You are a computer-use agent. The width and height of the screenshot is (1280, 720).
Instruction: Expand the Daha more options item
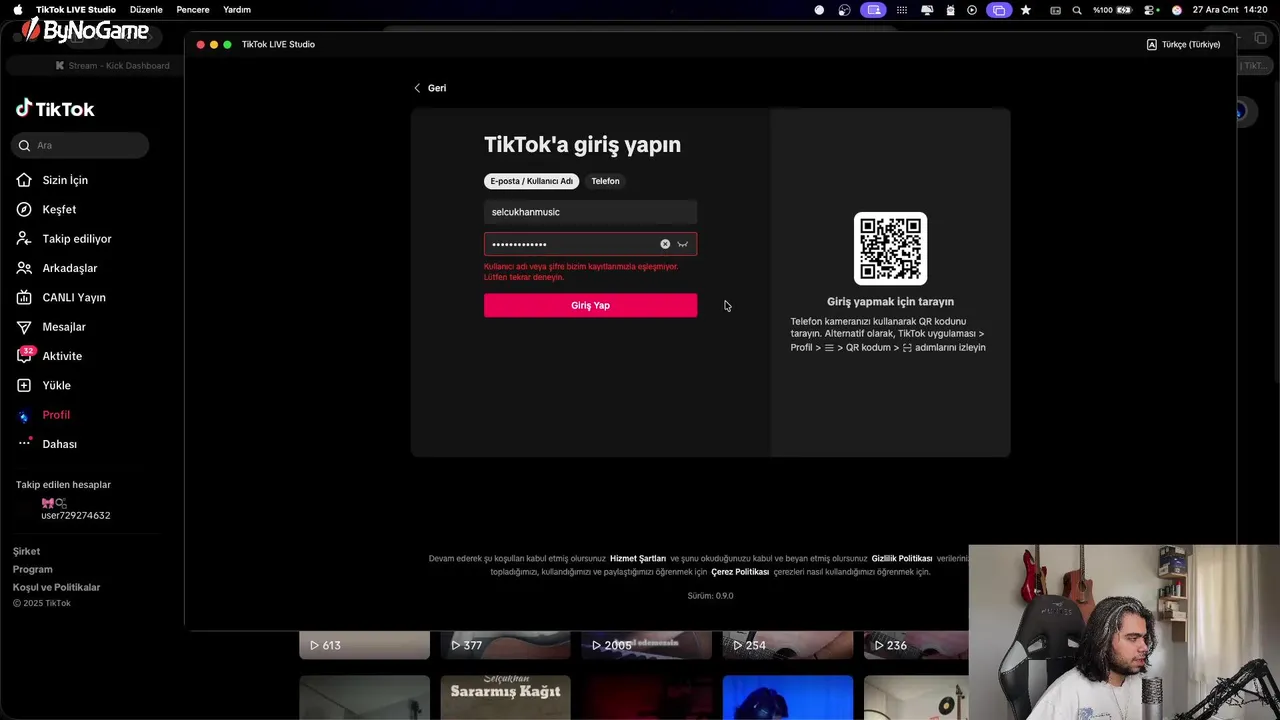[47, 444]
